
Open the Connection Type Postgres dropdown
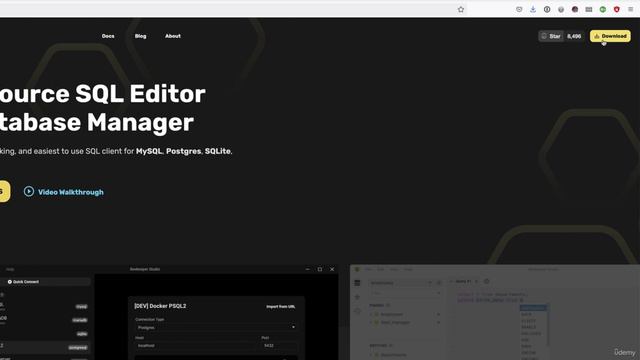[216, 327]
